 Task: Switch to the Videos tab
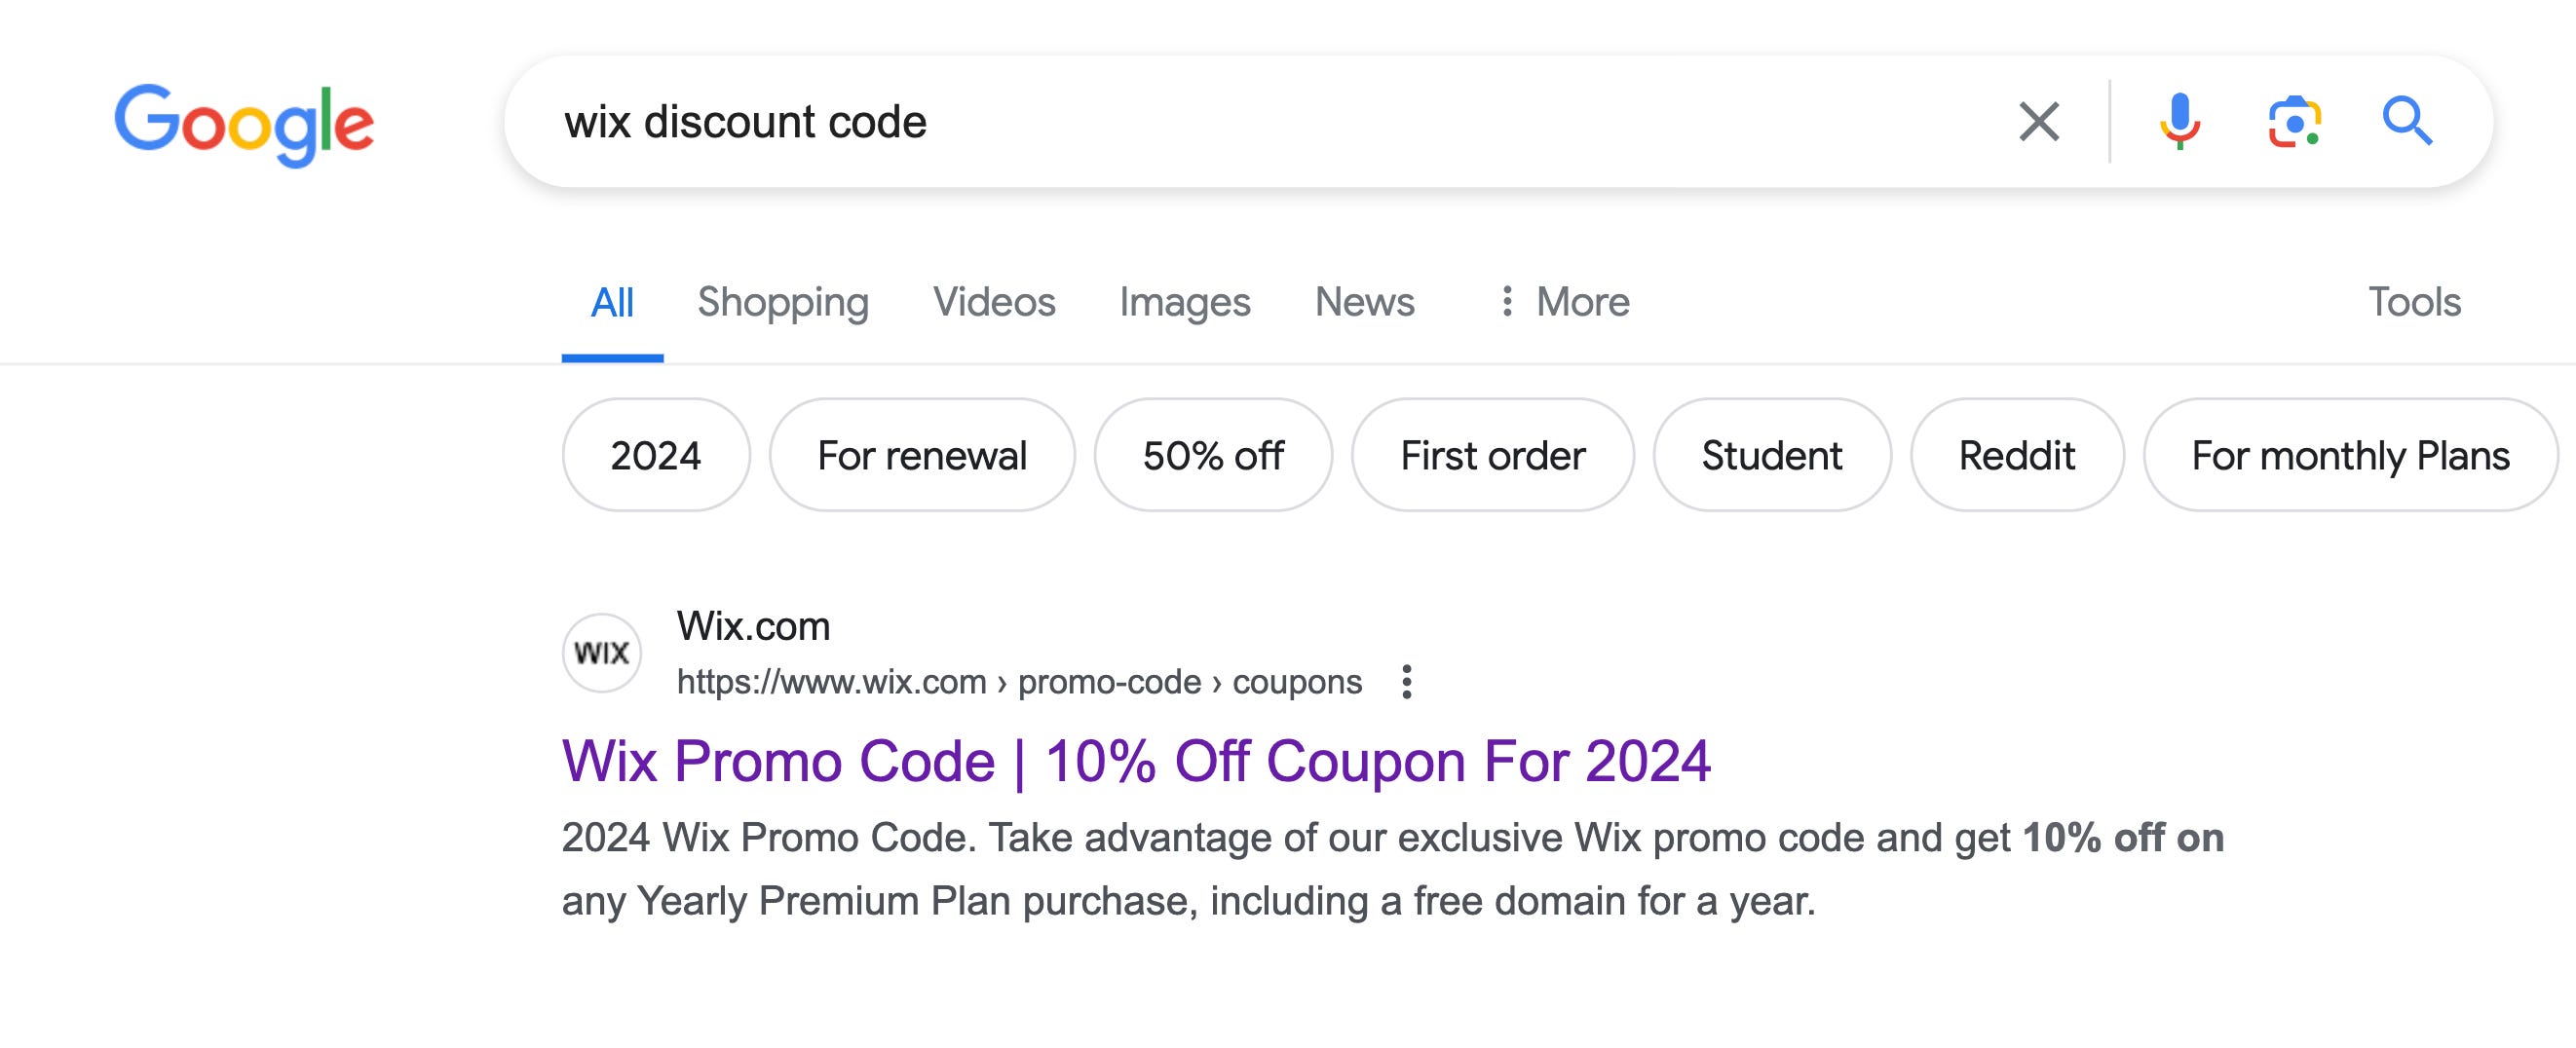point(993,302)
